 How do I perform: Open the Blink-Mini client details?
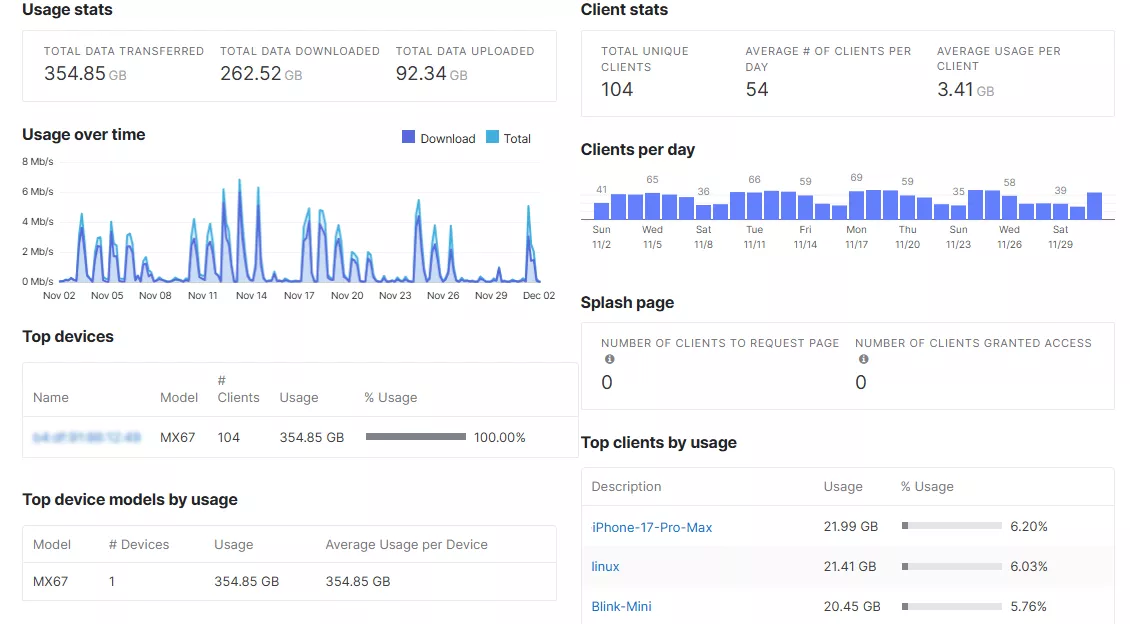click(621, 605)
